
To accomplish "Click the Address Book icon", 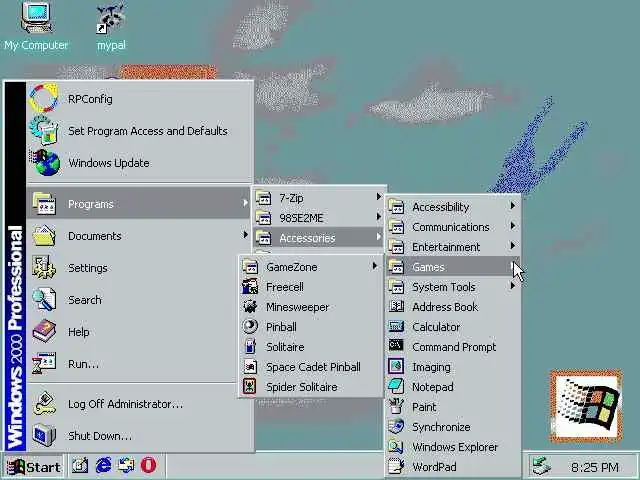I will point(396,307).
